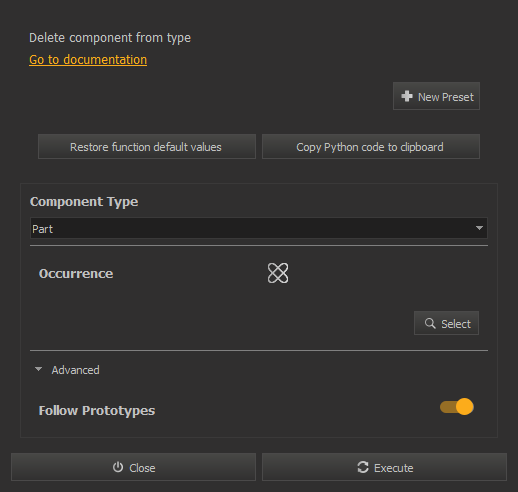The width and height of the screenshot is (518, 492).
Task: Click the Part combo box field
Action: click(x=259, y=228)
